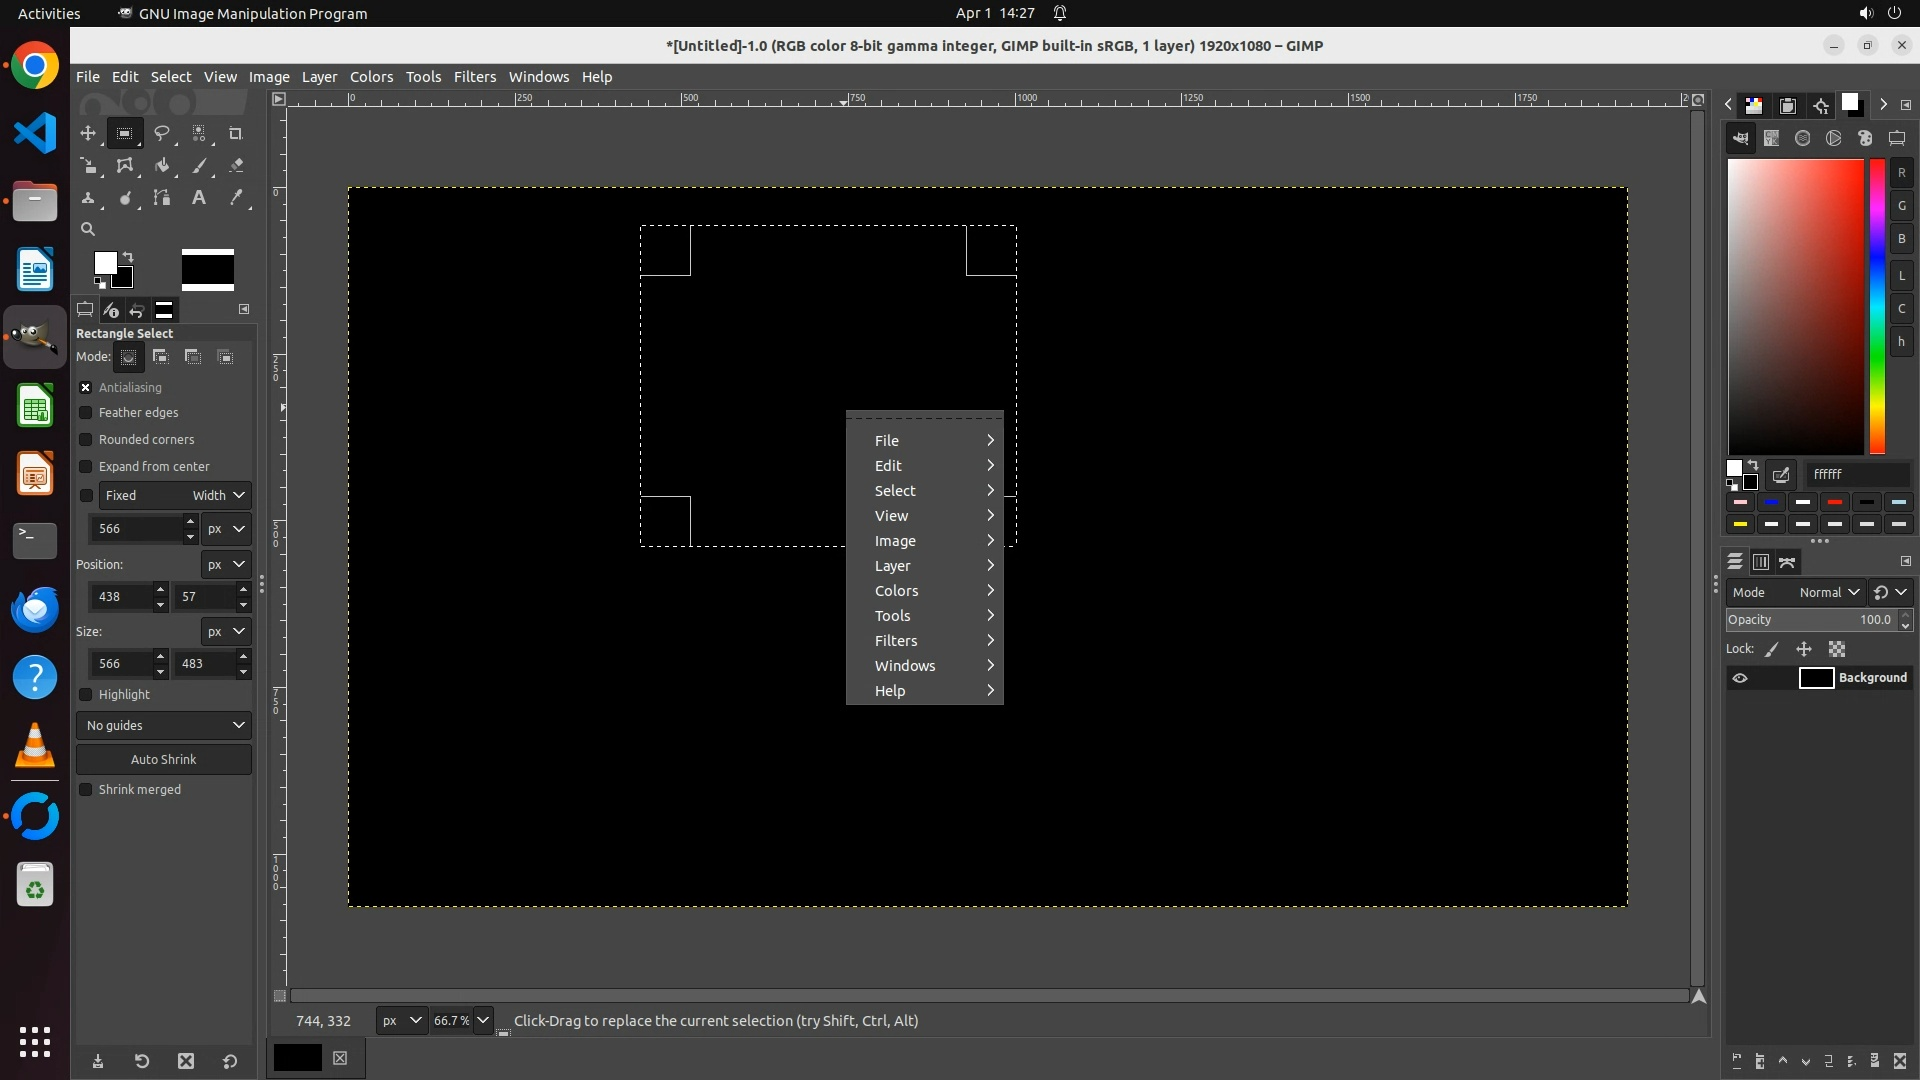Open the No guides dropdown
The image size is (1920, 1080).
[x=164, y=725]
